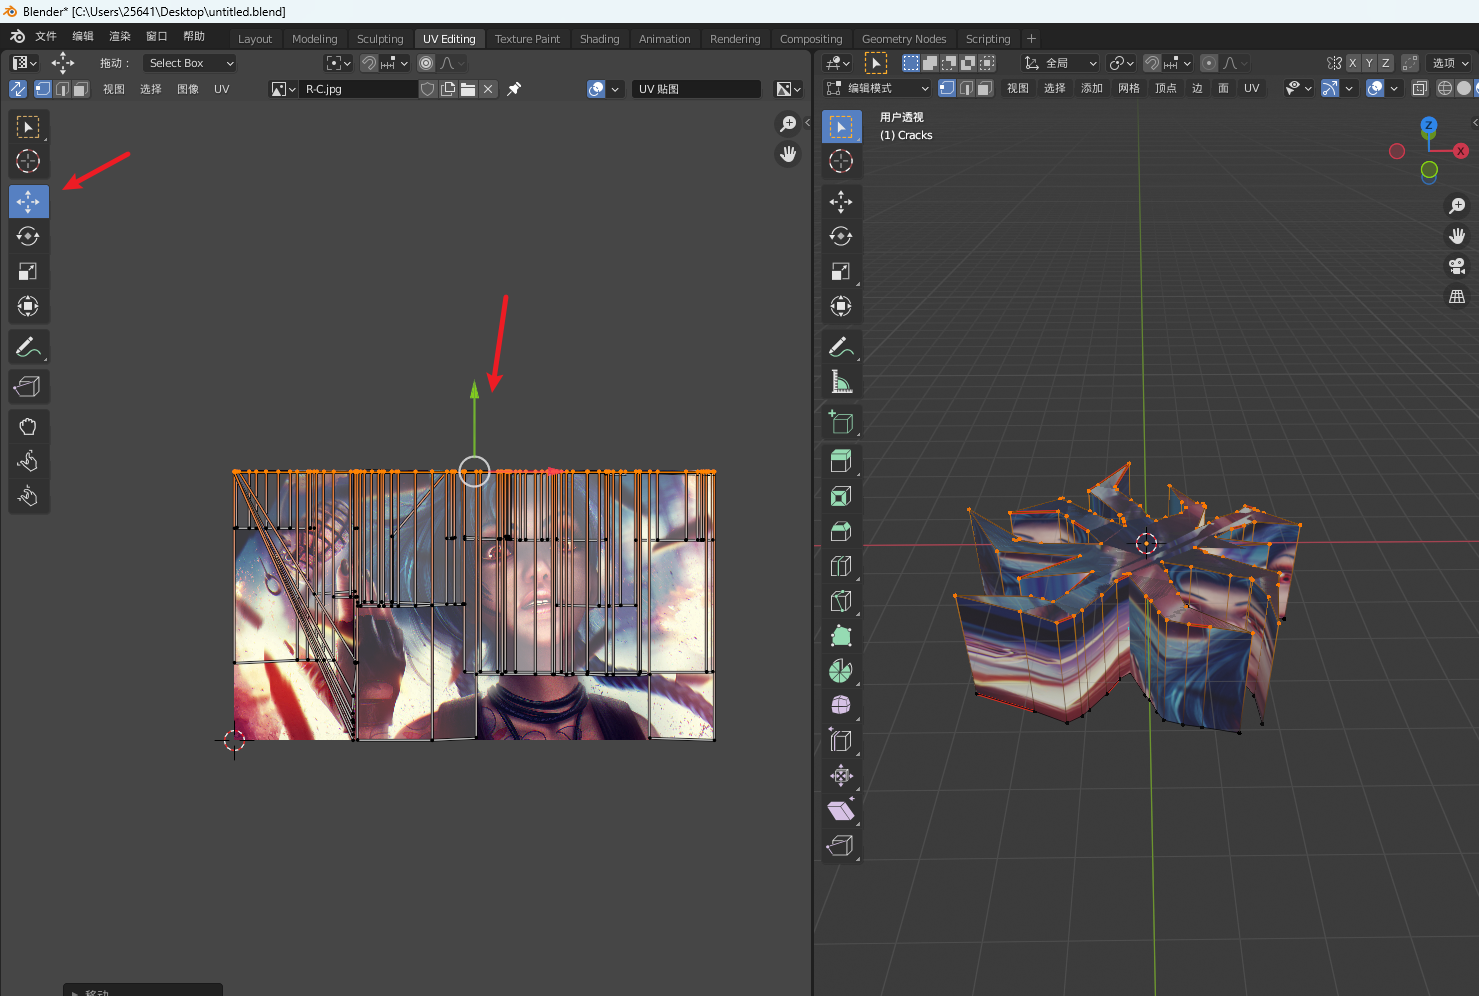Select the Select Box tool in UV editor
1479x996 pixels.
28,127
